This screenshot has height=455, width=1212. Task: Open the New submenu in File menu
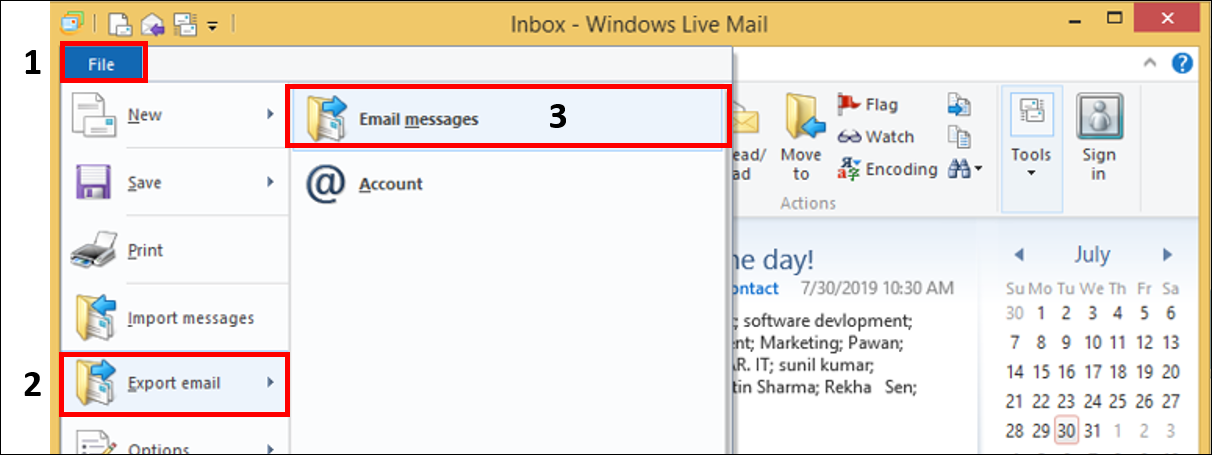(x=175, y=115)
